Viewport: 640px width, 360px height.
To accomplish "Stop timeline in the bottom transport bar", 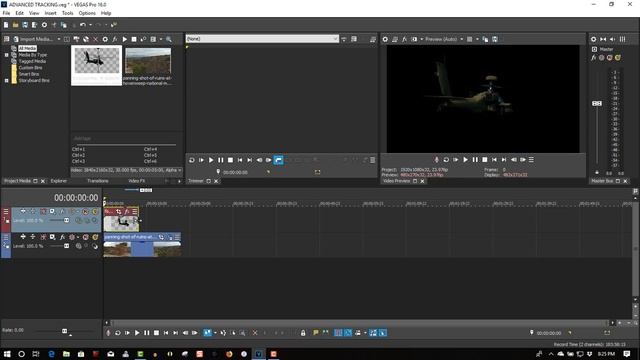I will point(156,333).
